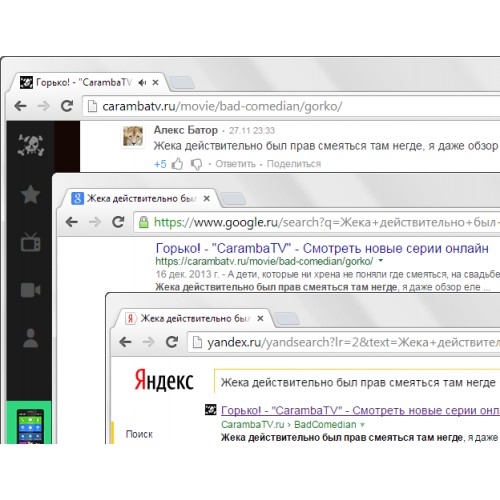Click Поиск in the Yandex left column
The height and width of the screenshot is (500, 500).
pyautogui.click(x=139, y=434)
